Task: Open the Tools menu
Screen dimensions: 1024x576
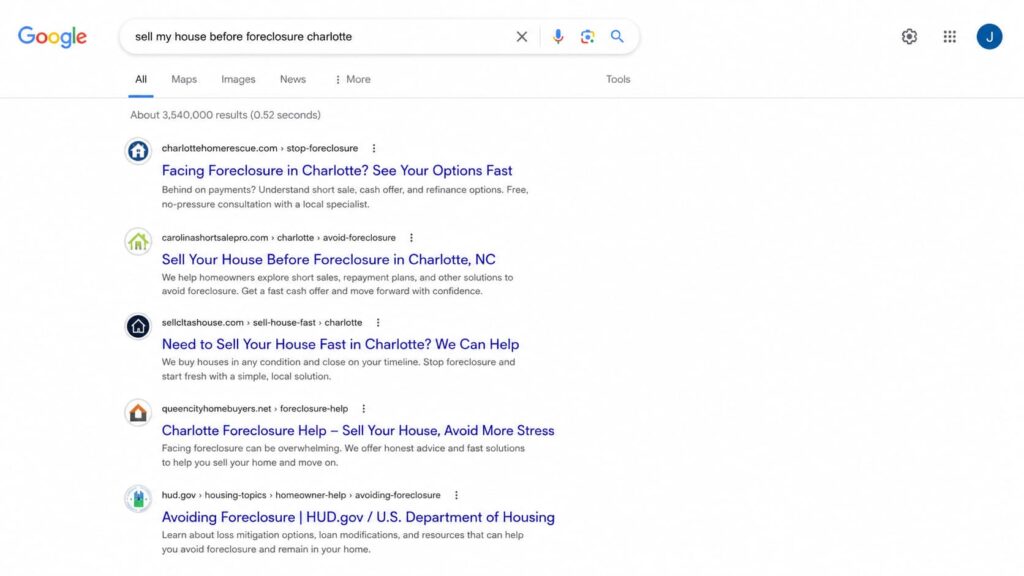Action: point(618,79)
